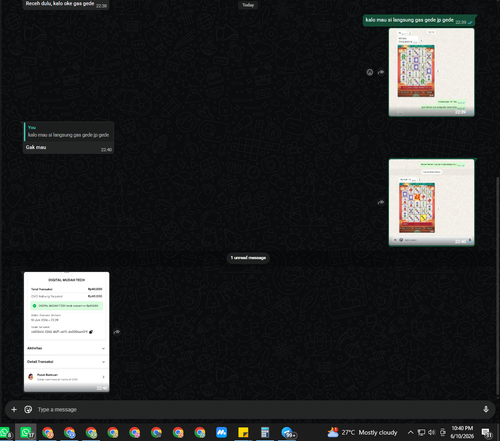Open the notification center icon
This screenshot has width=500, height=441.
pyautogui.click(x=487, y=433)
